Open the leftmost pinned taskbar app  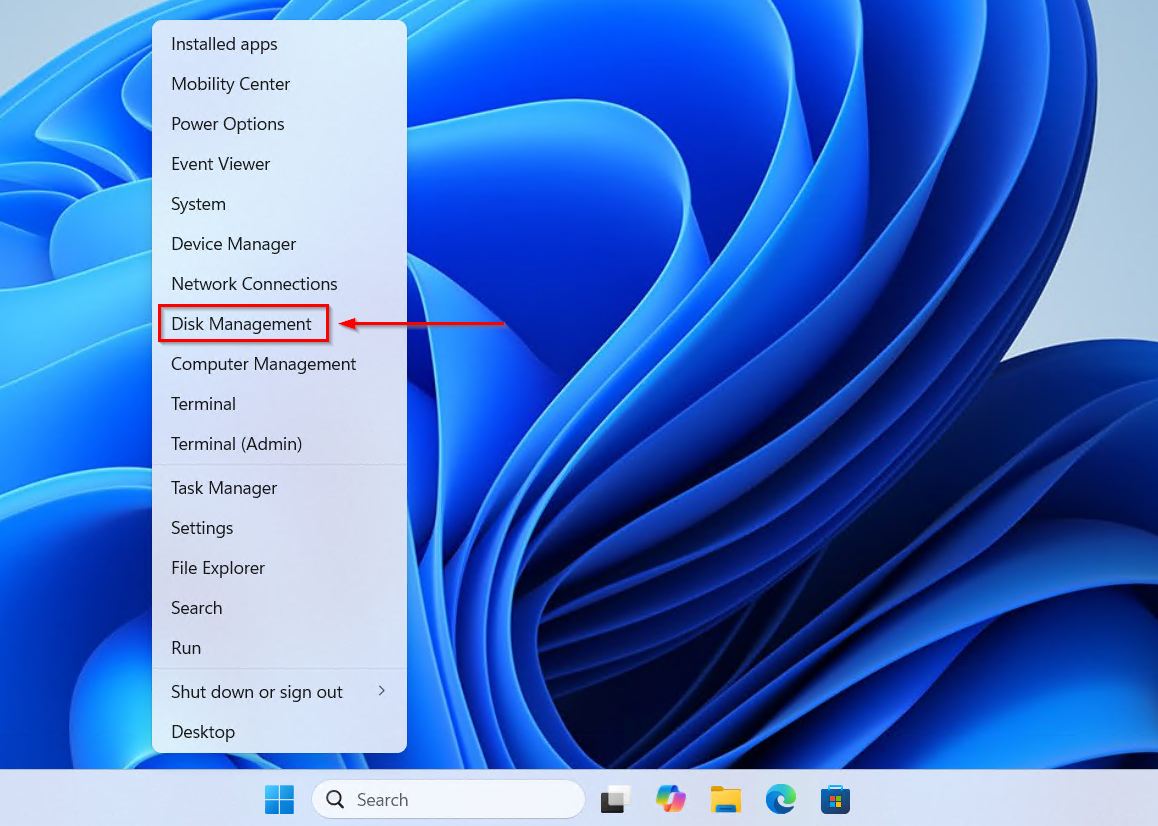pos(614,799)
